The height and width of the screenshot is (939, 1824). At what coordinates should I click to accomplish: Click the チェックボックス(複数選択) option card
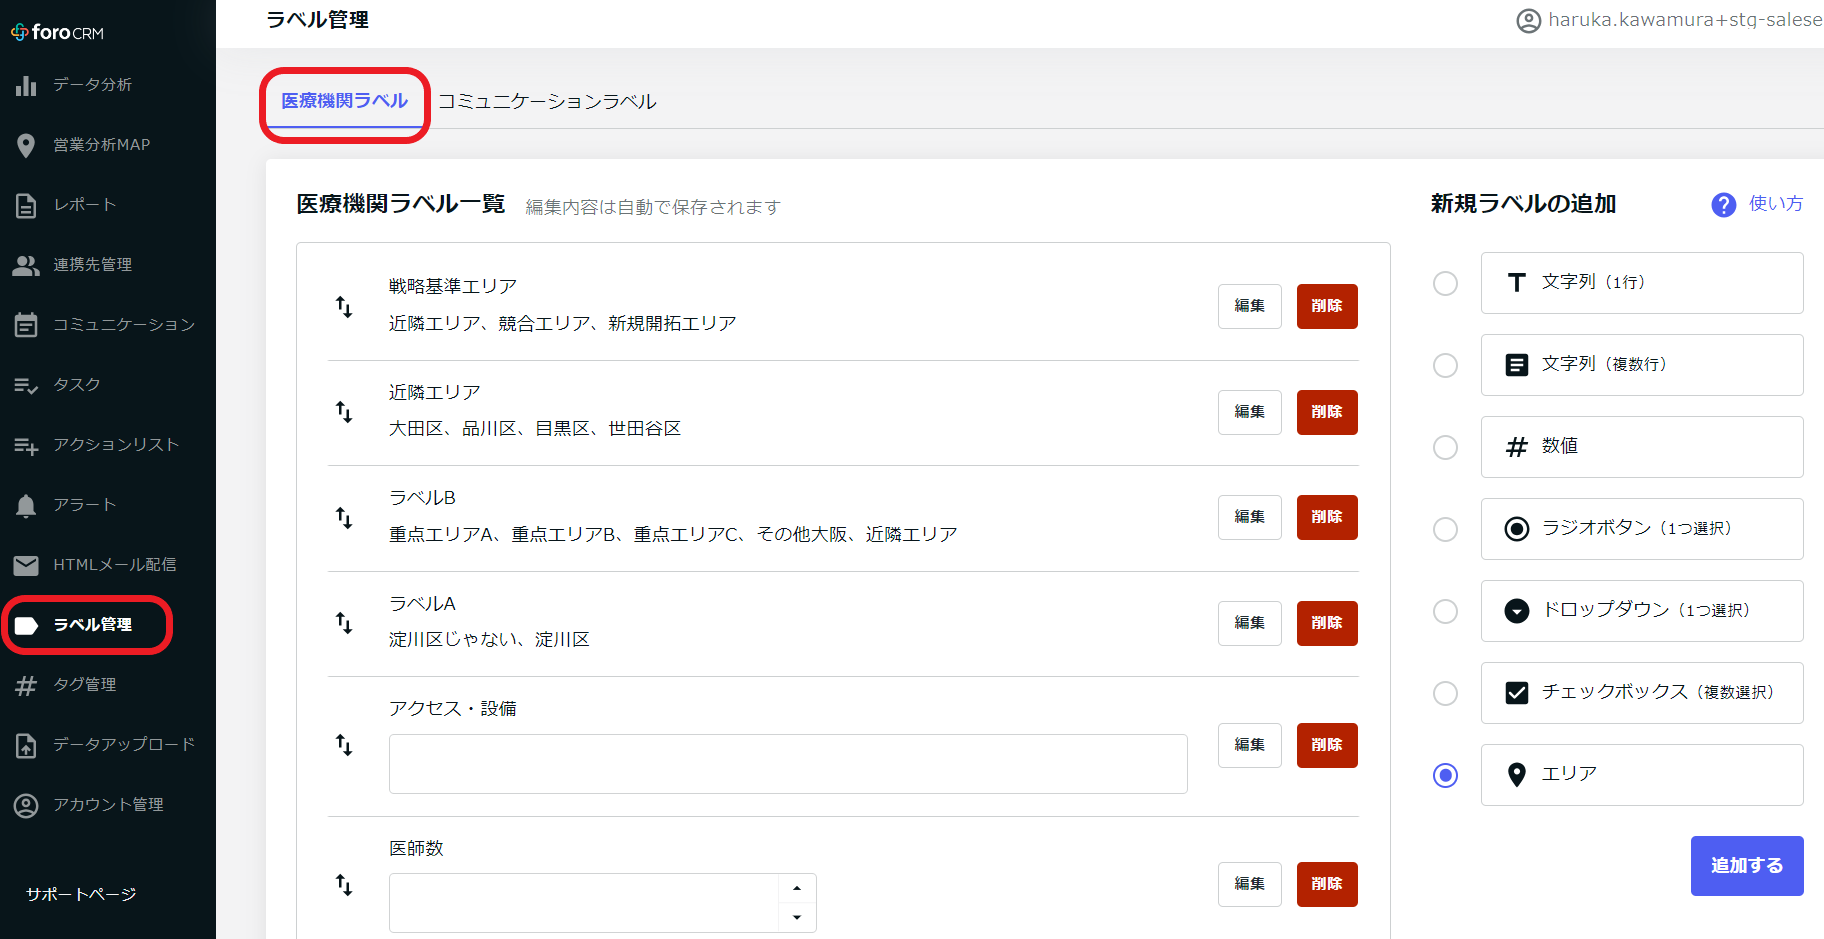(x=1642, y=693)
